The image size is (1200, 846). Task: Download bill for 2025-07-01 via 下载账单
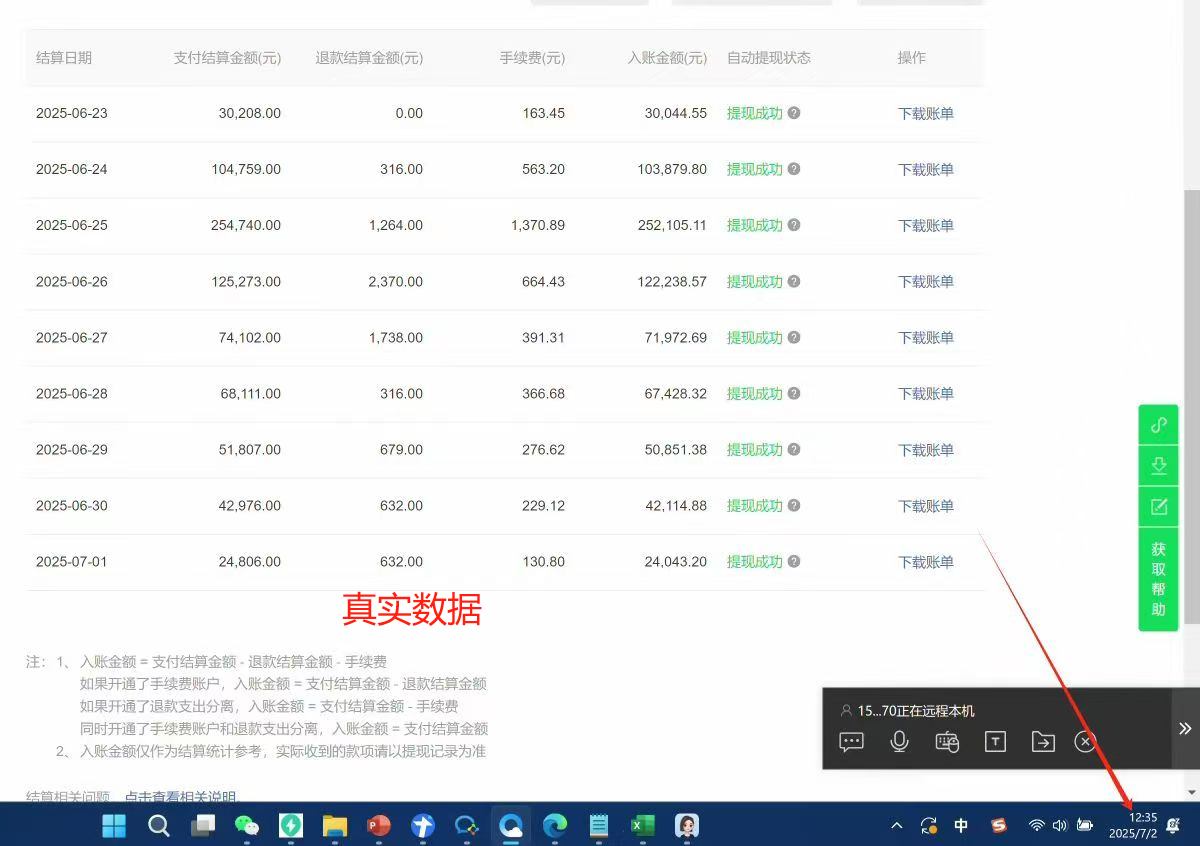pos(924,561)
